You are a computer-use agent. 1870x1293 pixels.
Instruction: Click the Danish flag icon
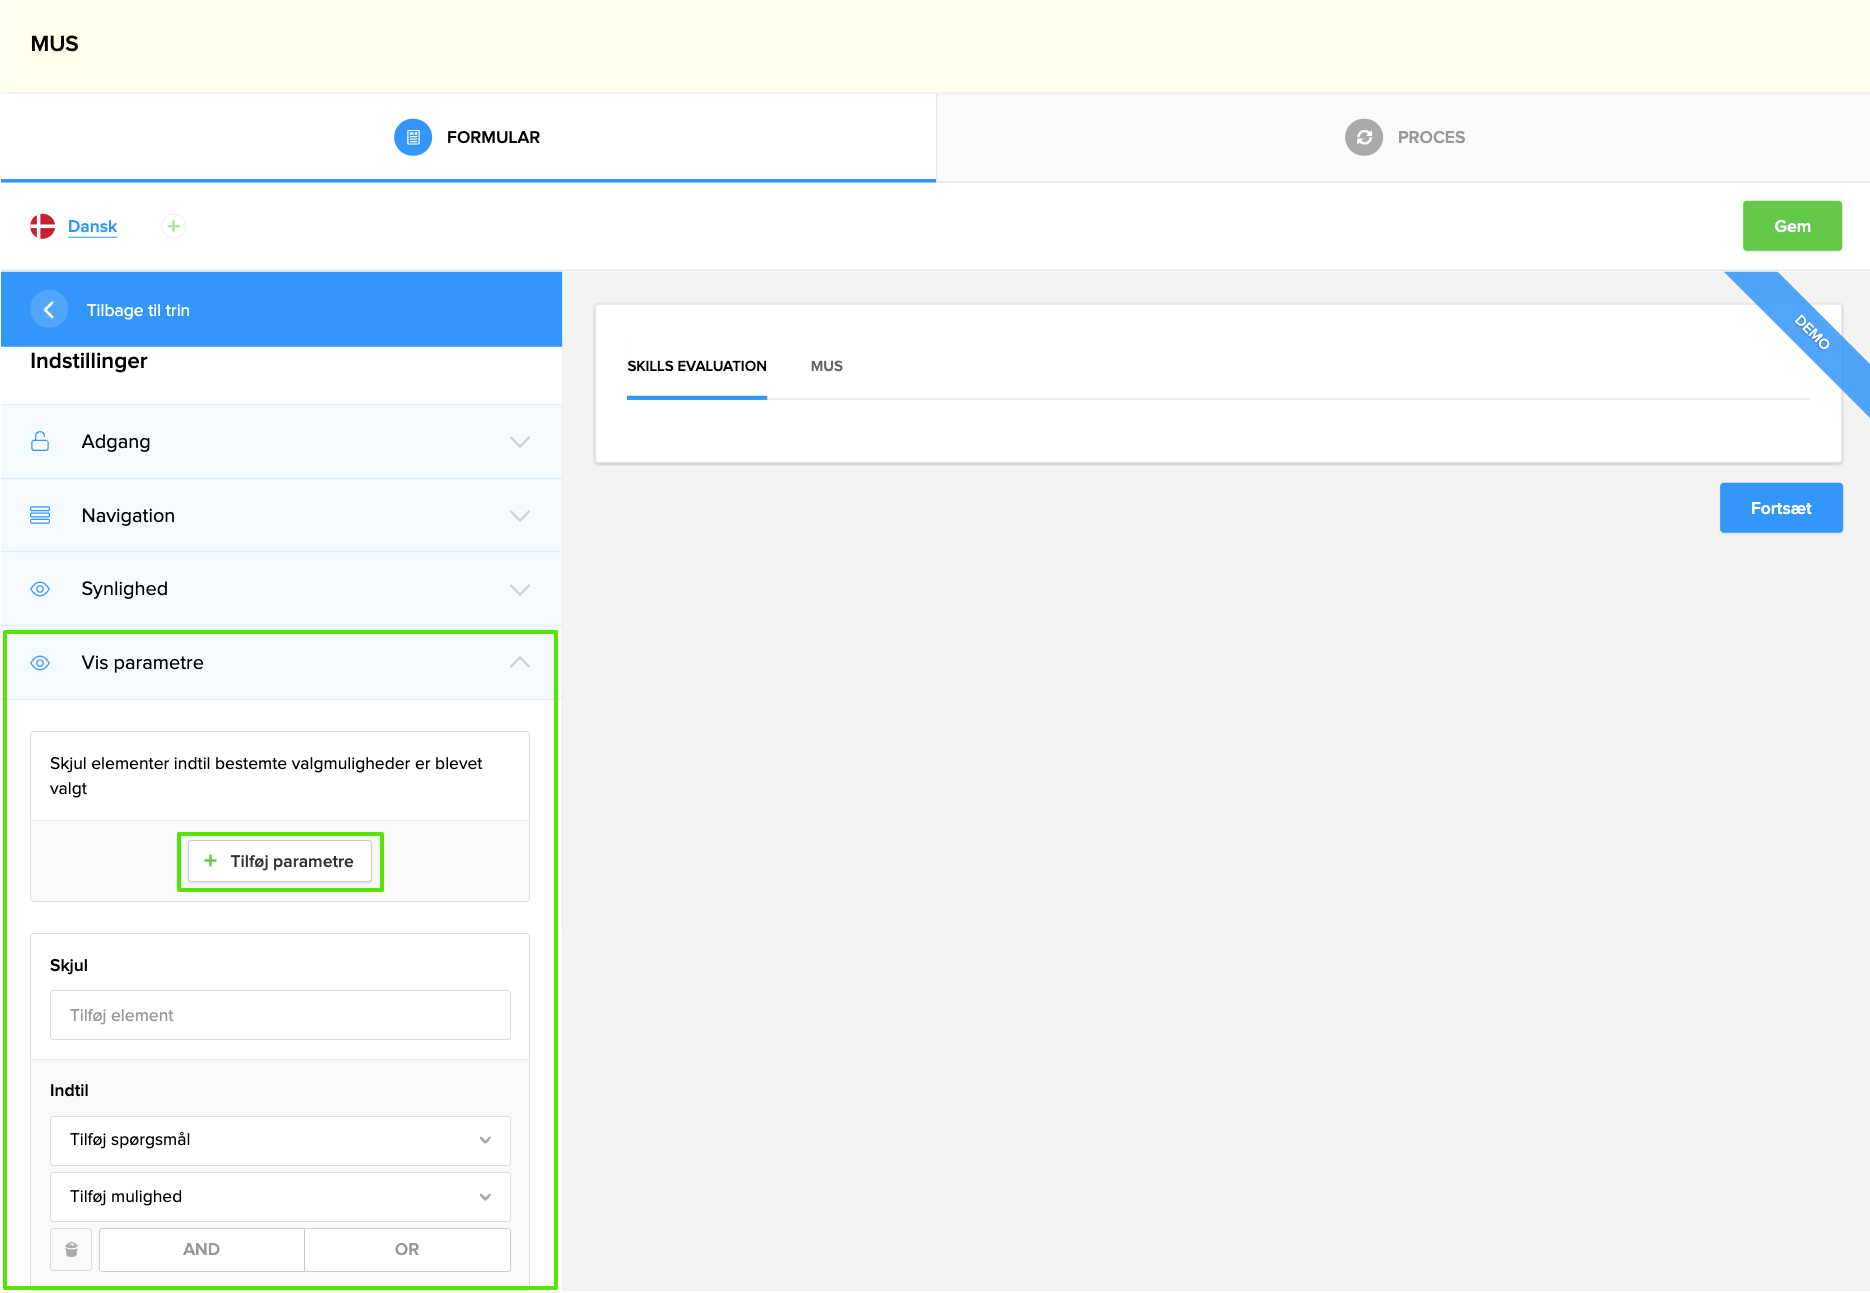42,226
